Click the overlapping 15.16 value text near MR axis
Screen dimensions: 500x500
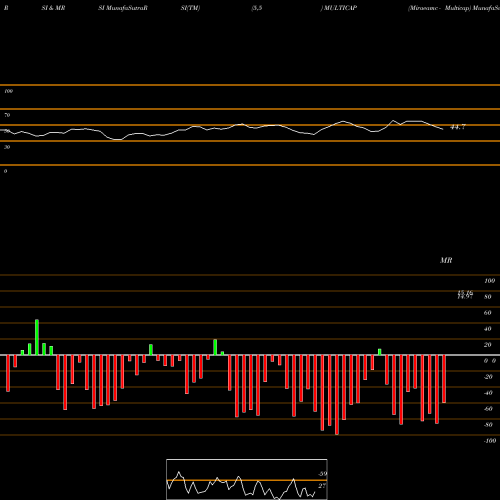[465, 293]
